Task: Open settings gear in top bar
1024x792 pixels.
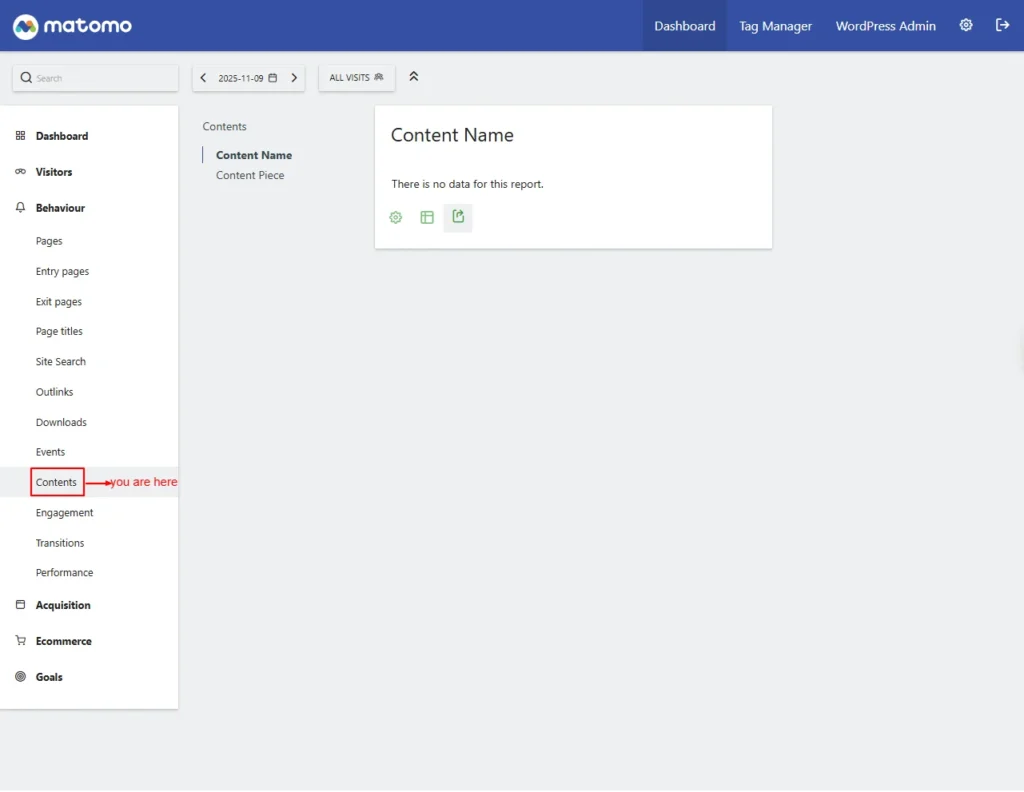Action: coord(966,26)
